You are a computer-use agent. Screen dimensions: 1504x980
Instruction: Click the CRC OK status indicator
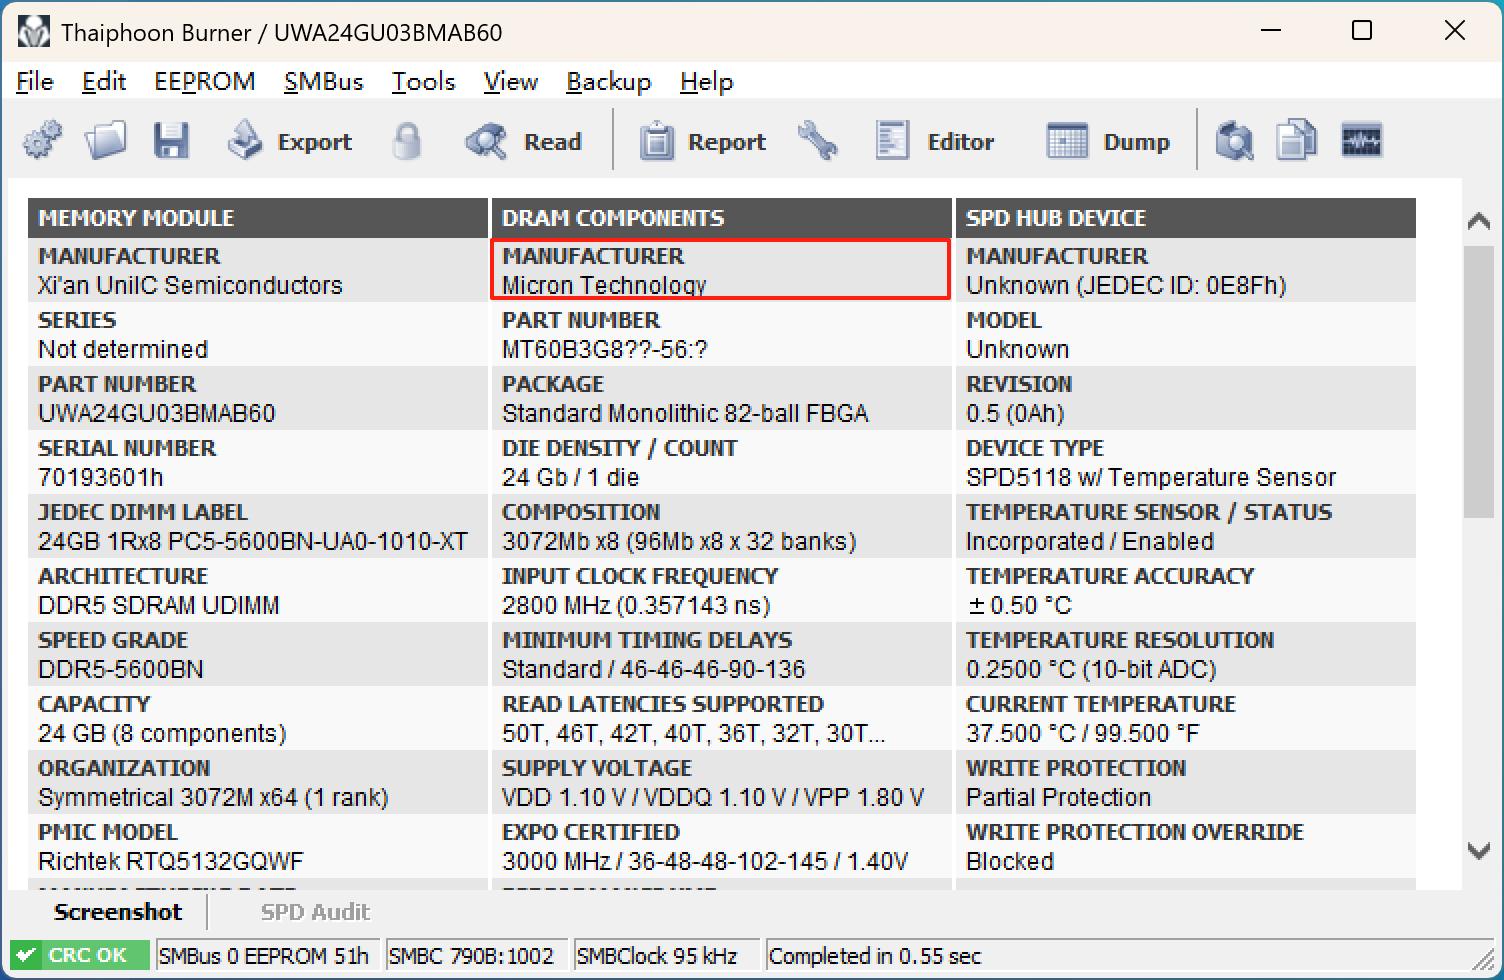click(80, 956)
